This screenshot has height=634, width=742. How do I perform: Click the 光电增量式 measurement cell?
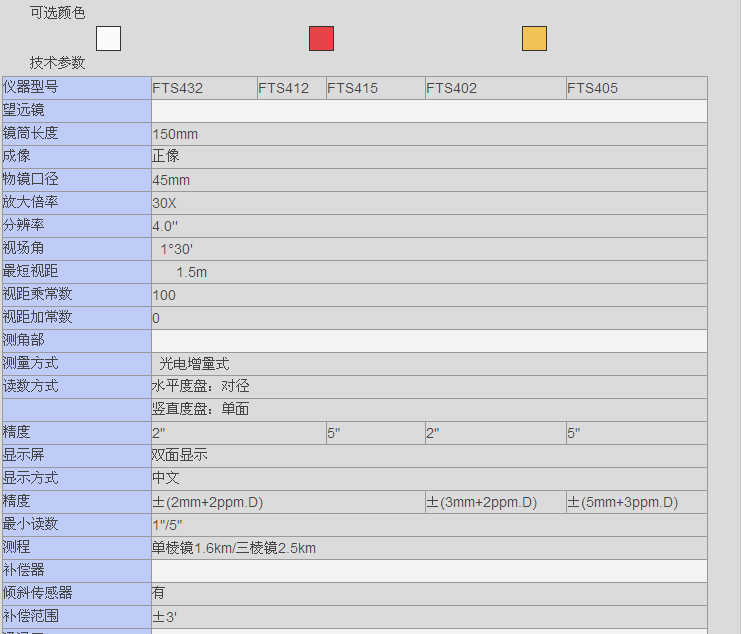(x=194, y=364)
